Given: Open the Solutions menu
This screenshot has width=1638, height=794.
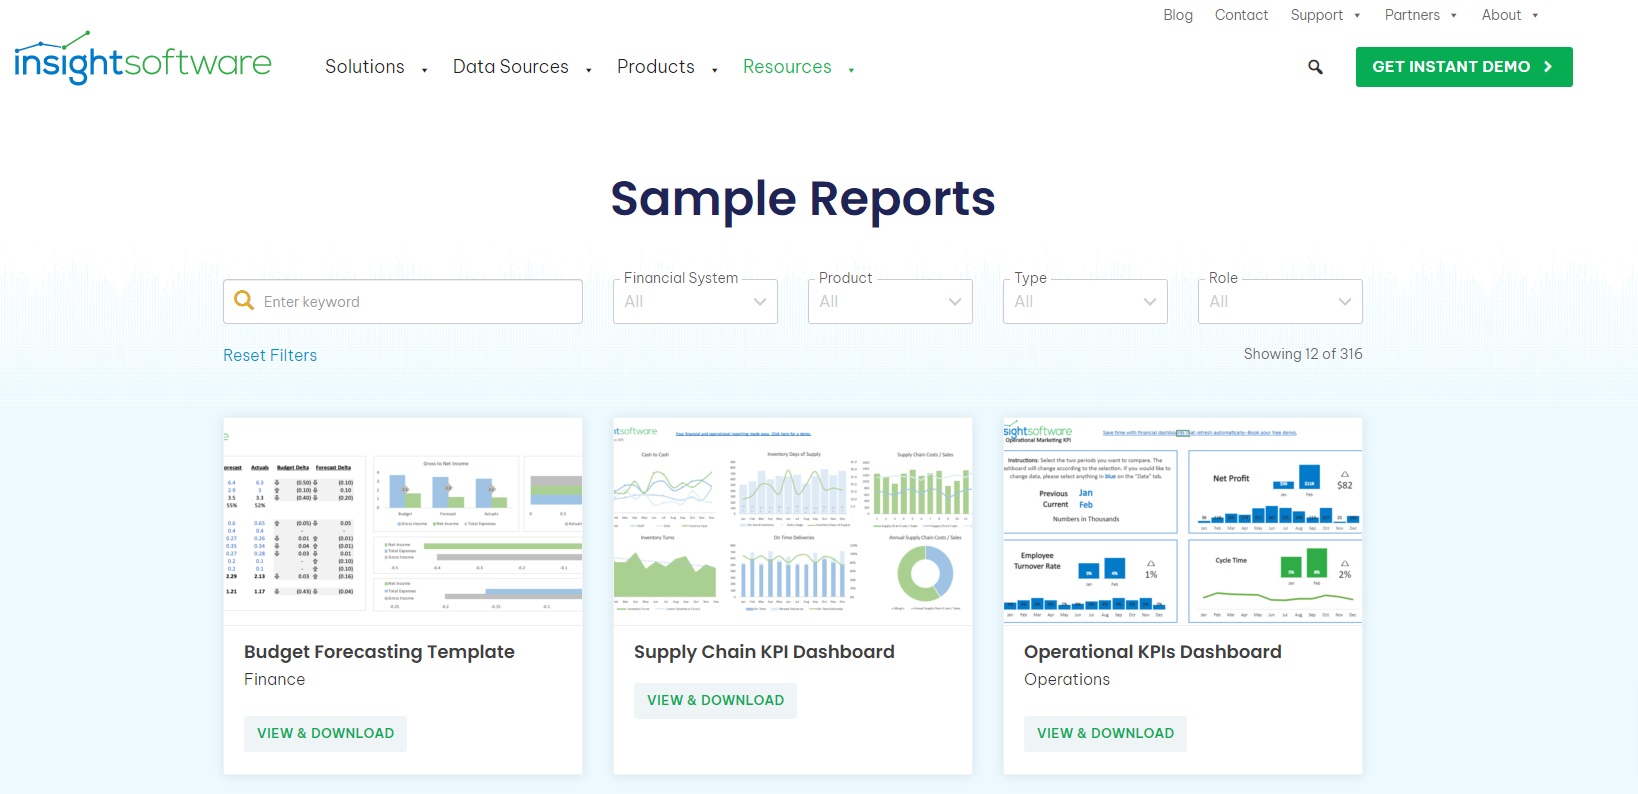Looking at the screenshot, I should click(x=365, y=67).
